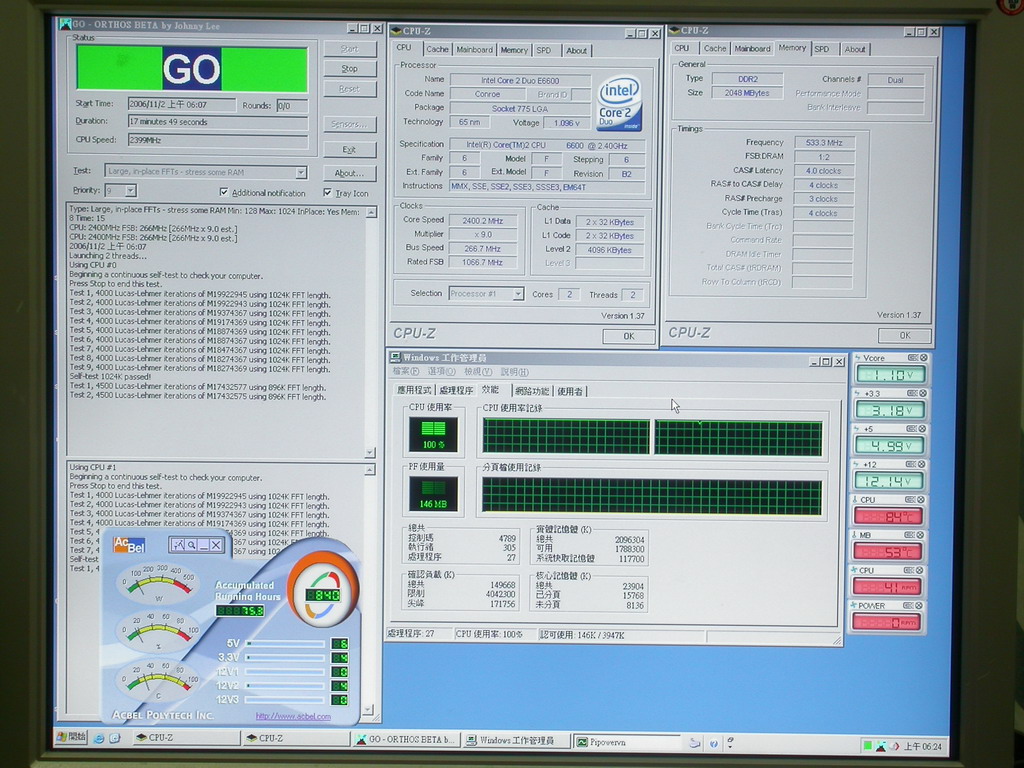The width and height of the screenshot is (1024, 768).
Task: Click upper log scrollbar up arrow in ORTHOS
Action: pos(371,213)
